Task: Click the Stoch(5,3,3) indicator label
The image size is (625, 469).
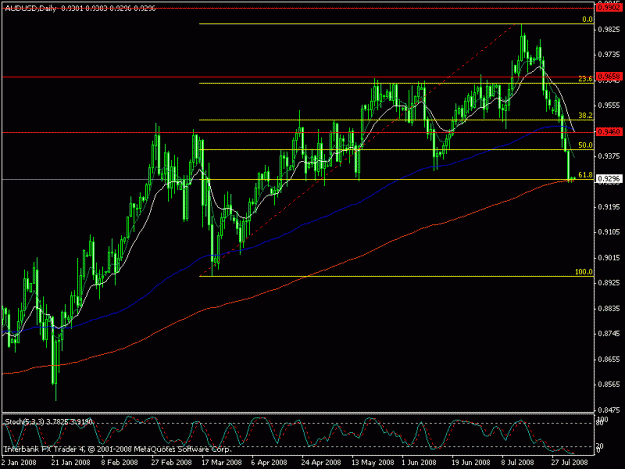Action: coord(23,422)
